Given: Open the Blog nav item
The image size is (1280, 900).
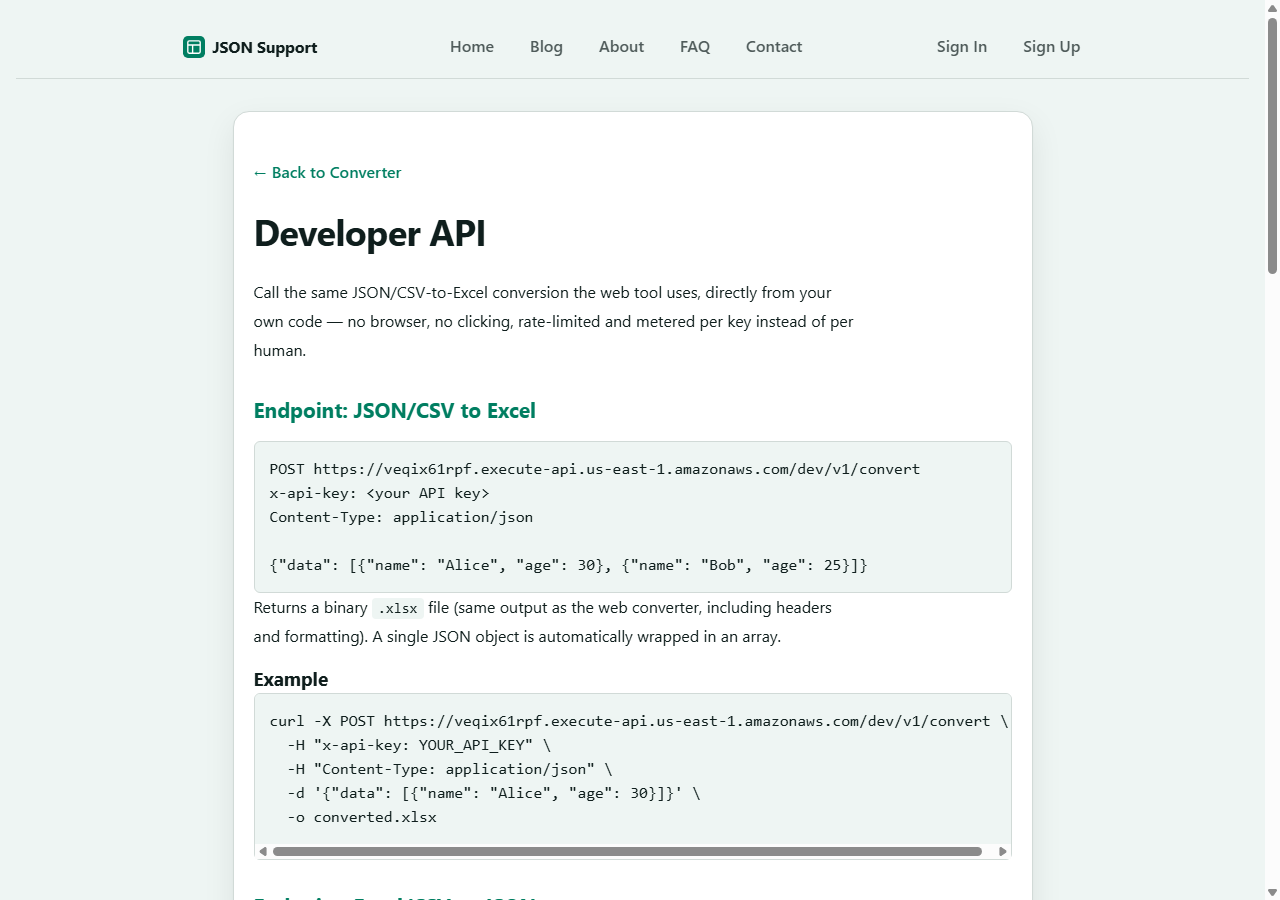Looking at the screenshot, I should 546,47.
